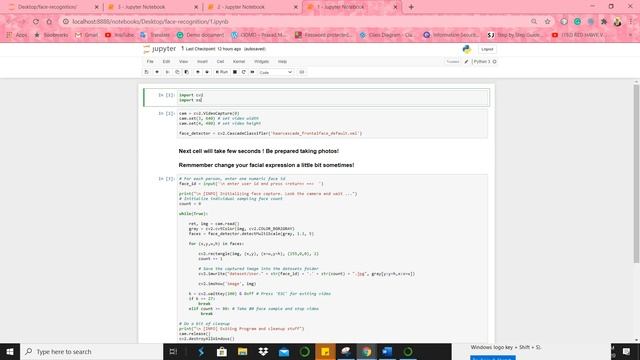Paste cells below toolbar icon

(187, 72)
